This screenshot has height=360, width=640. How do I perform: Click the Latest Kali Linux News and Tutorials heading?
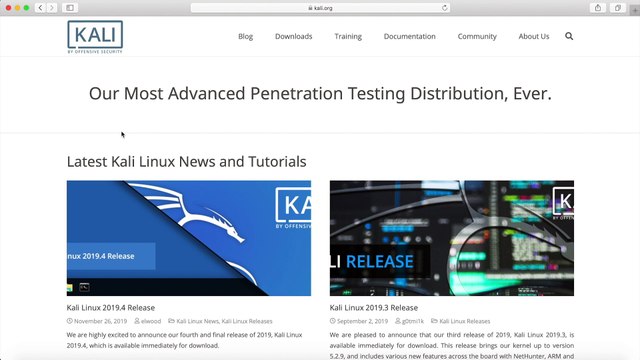coord(187,162)
